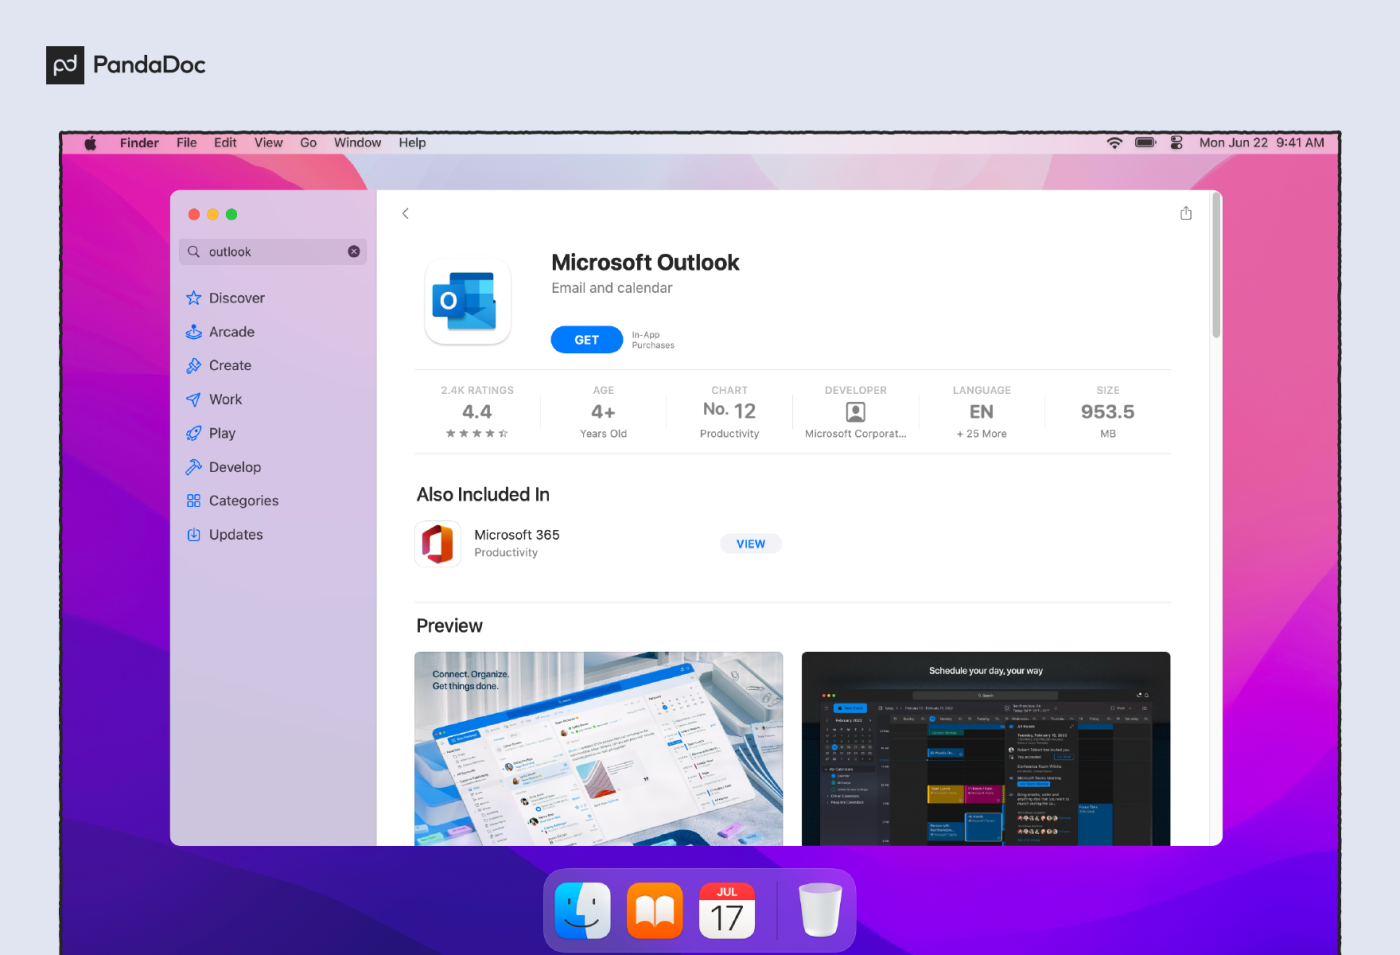The height and width of the screenshot is (955, 1400).
Task: Click VIEW for Microsoft 365
Action: (x=751, y=544)
